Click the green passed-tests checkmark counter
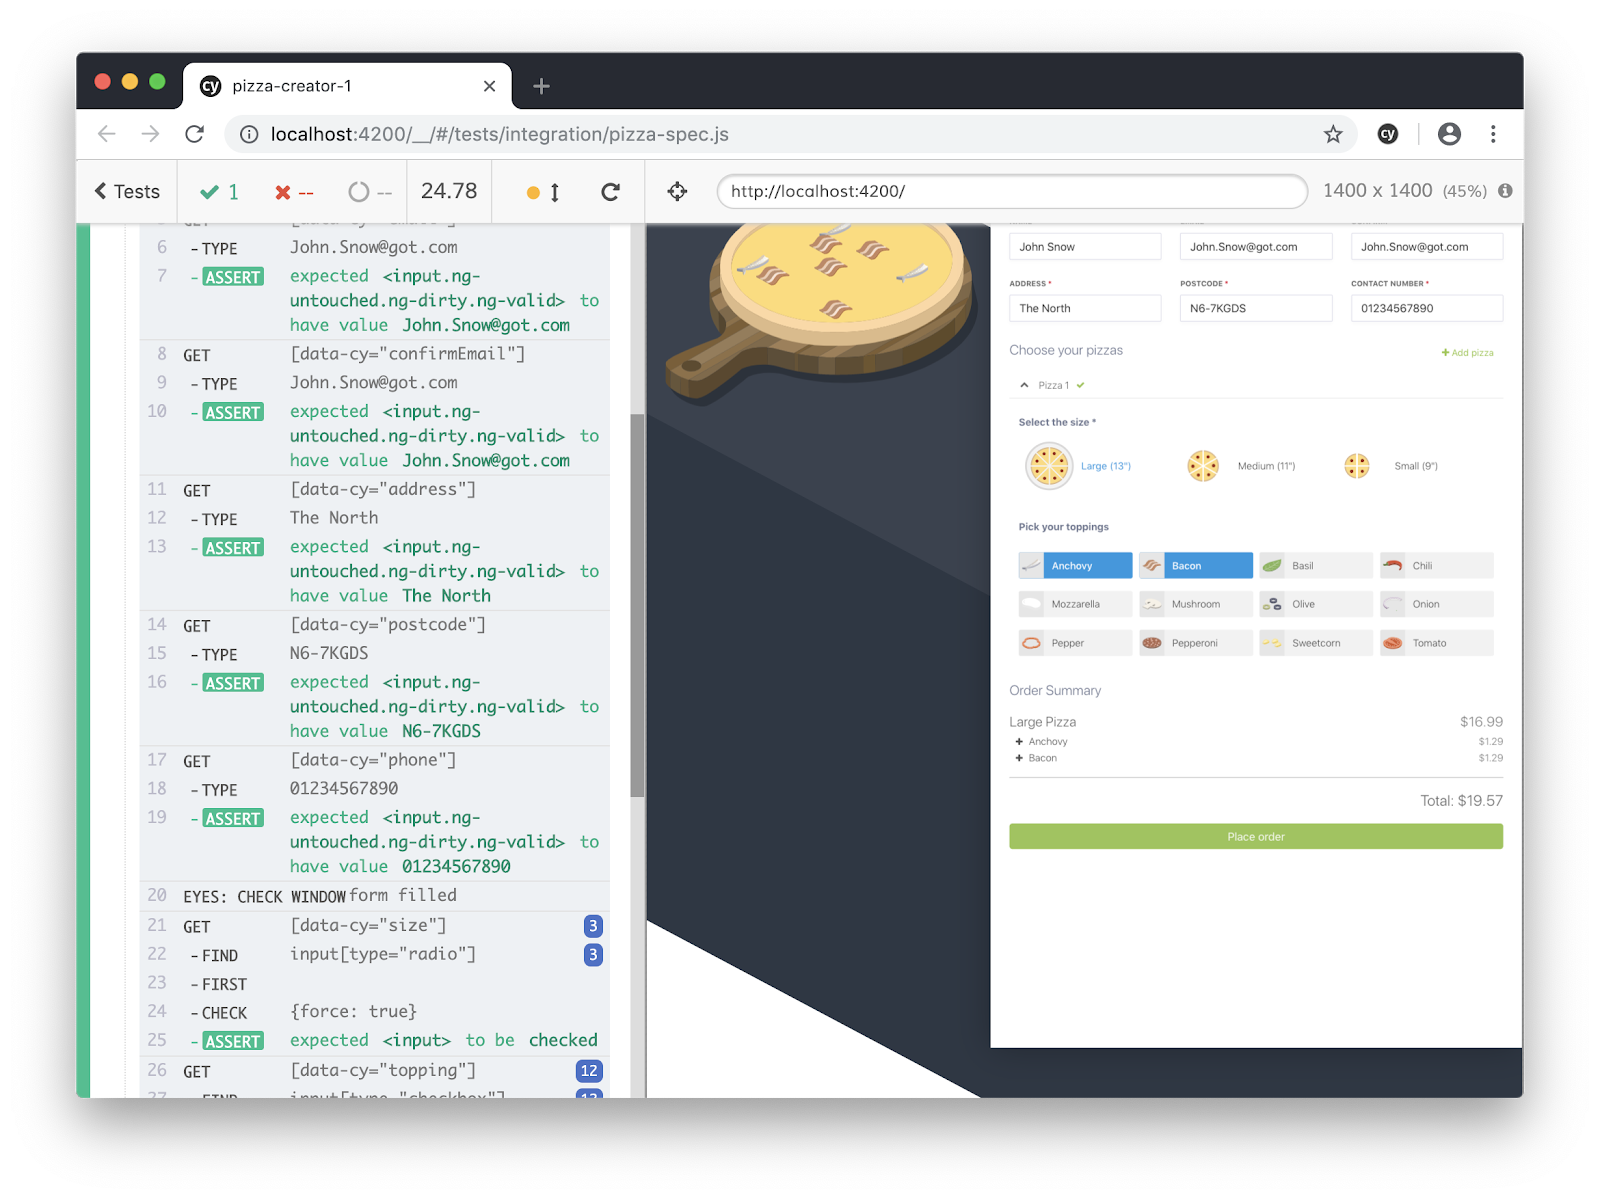The height and width of the screenshot is (1199, 1600). pyautogui.click(x=217, y=191)
